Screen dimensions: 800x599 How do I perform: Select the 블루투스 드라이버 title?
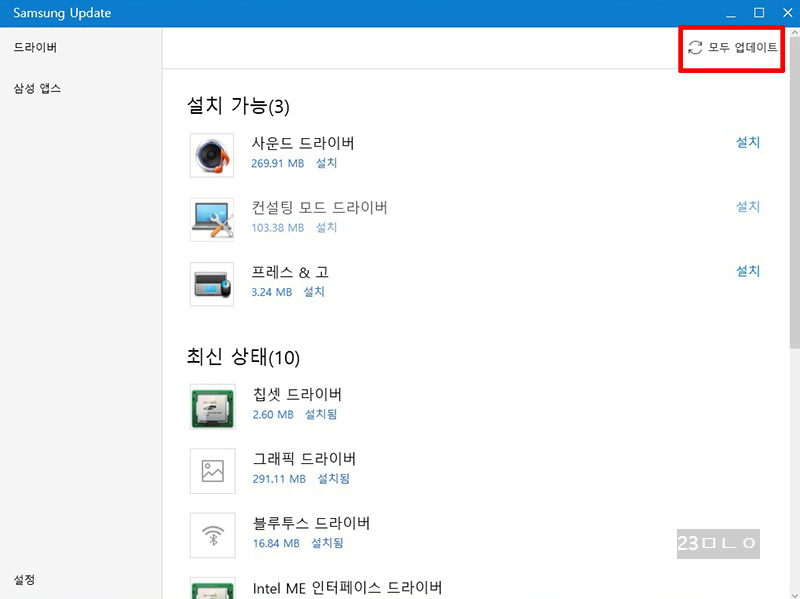point(311,522)
